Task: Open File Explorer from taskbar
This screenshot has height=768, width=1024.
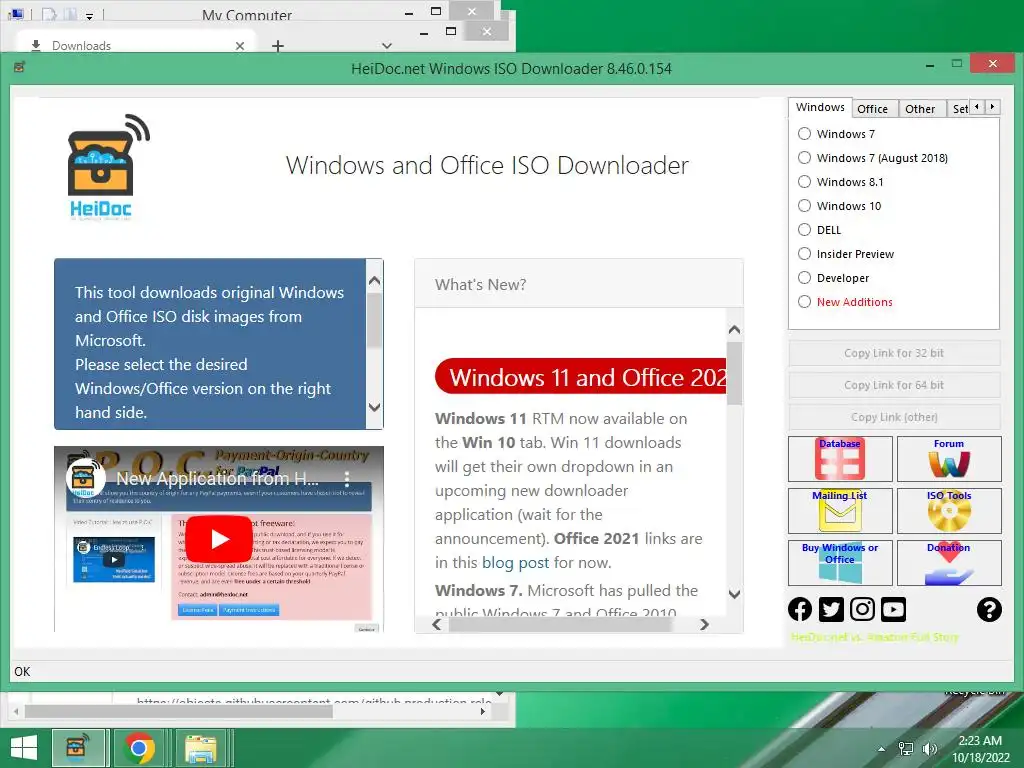Action: (201, 748)
